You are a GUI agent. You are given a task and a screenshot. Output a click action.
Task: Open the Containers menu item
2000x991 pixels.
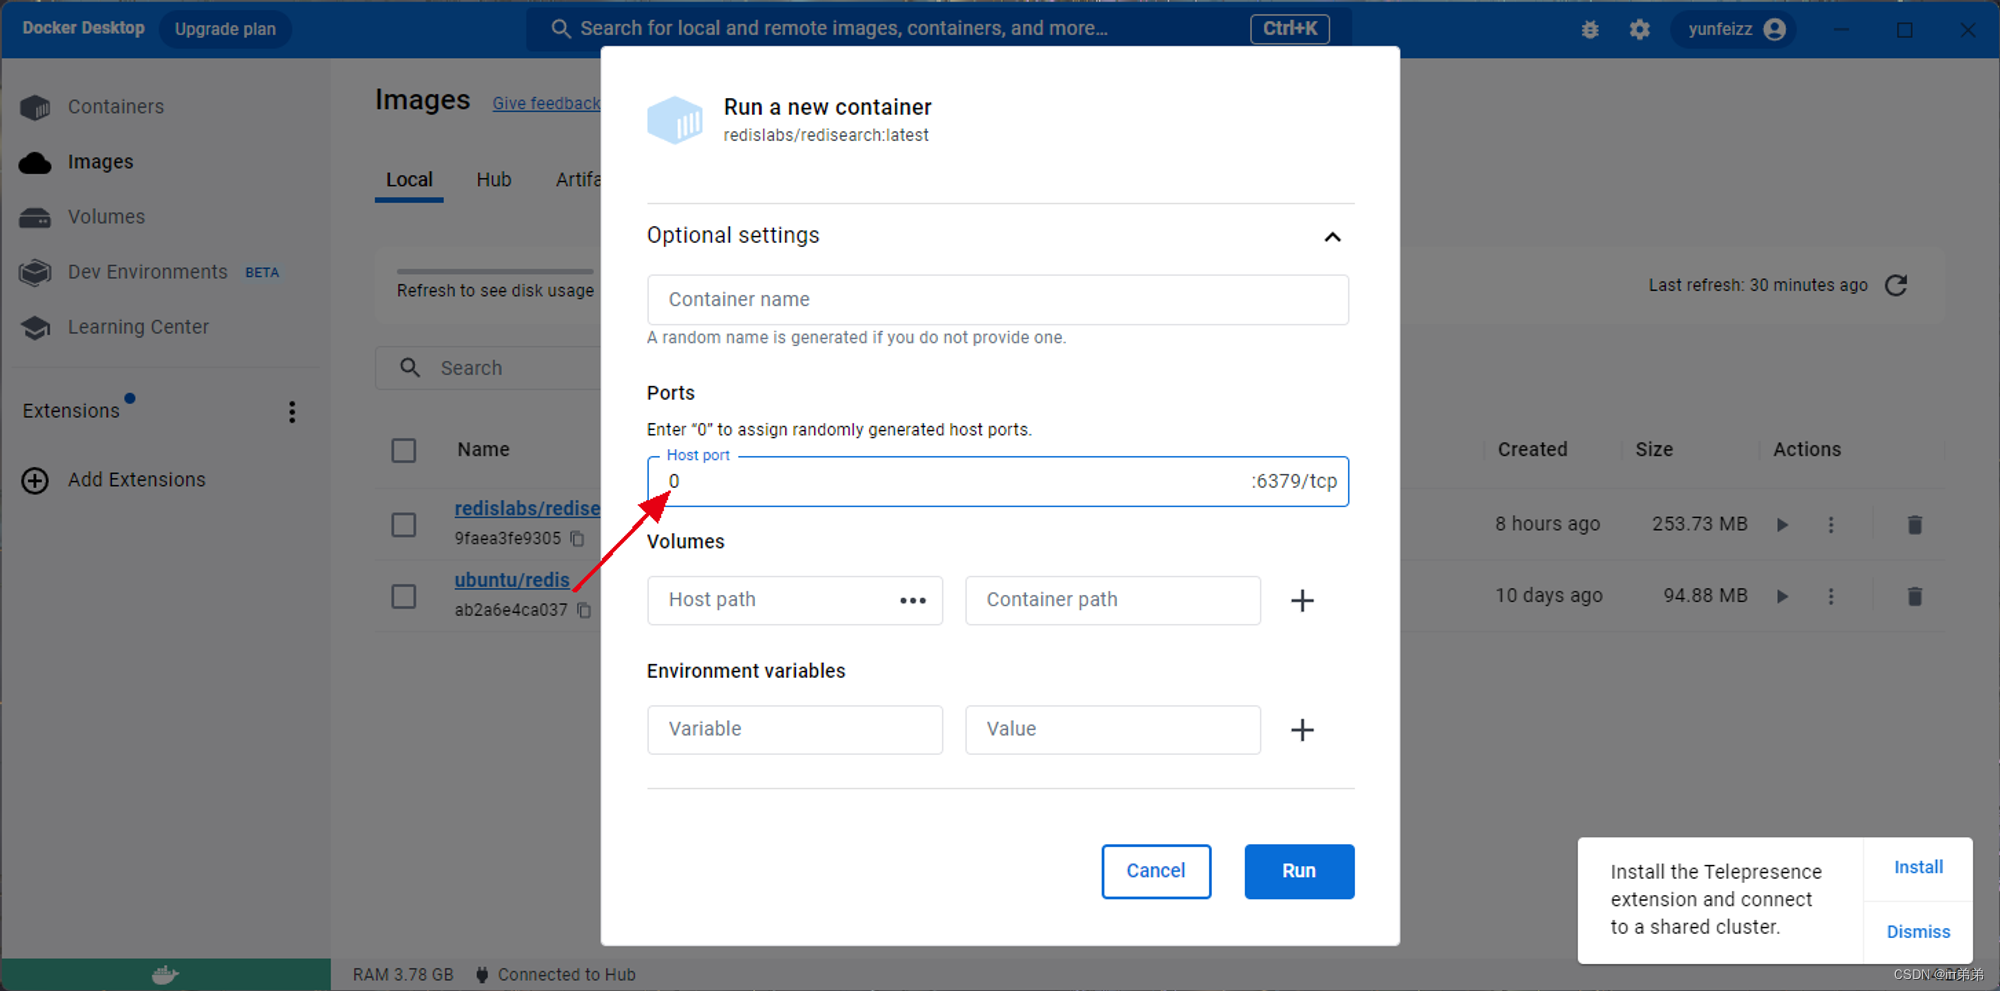coord(116,107)
